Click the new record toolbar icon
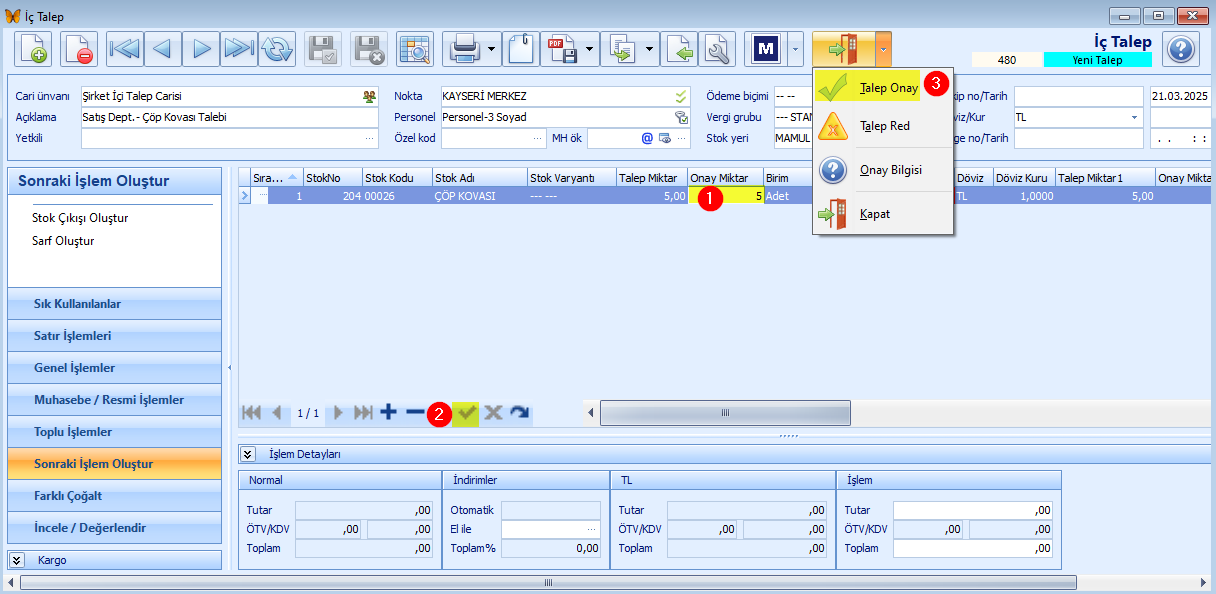The width and height of the screenshot is (1216, 594). (x=33, y=48)
